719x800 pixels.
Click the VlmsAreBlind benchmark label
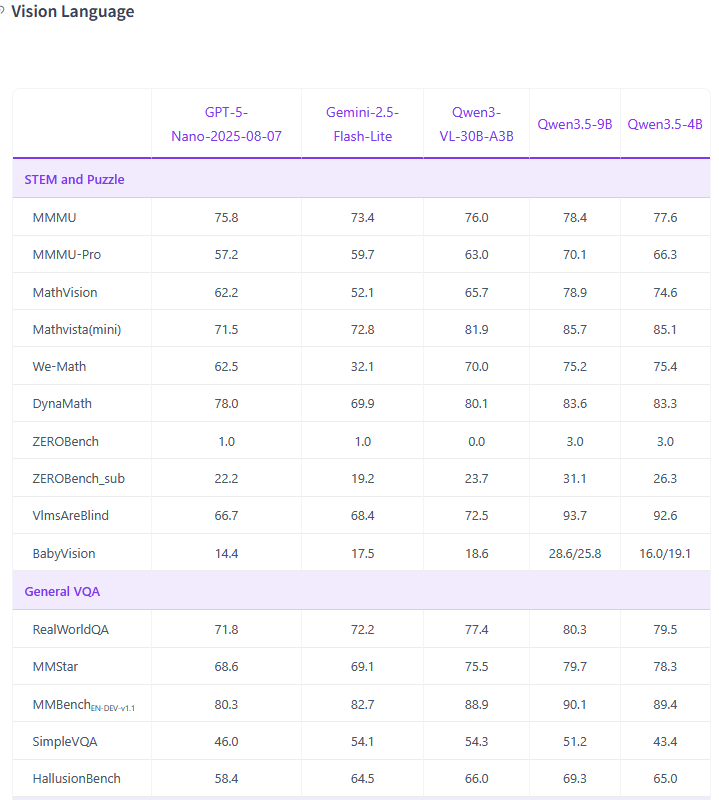click(x=73, y=516)
